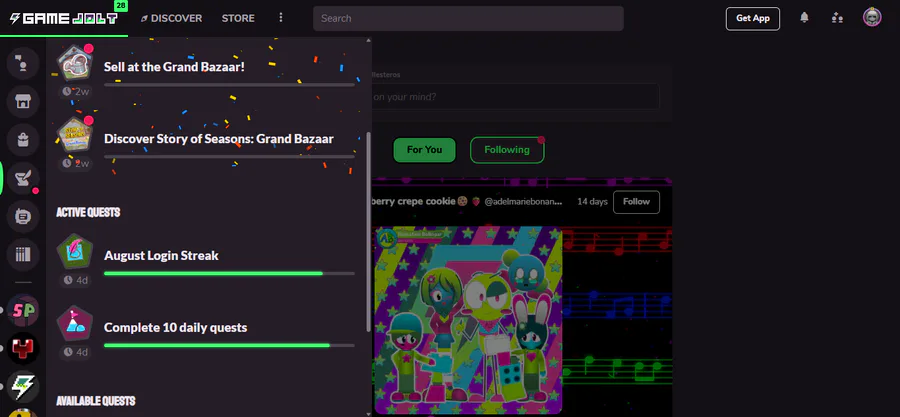
Task: Click Complete 10 daily quests progress bar
Action: point(229,345)
